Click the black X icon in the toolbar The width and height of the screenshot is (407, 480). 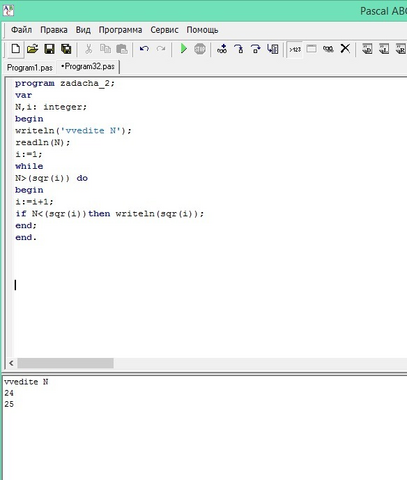coord(345,49)
